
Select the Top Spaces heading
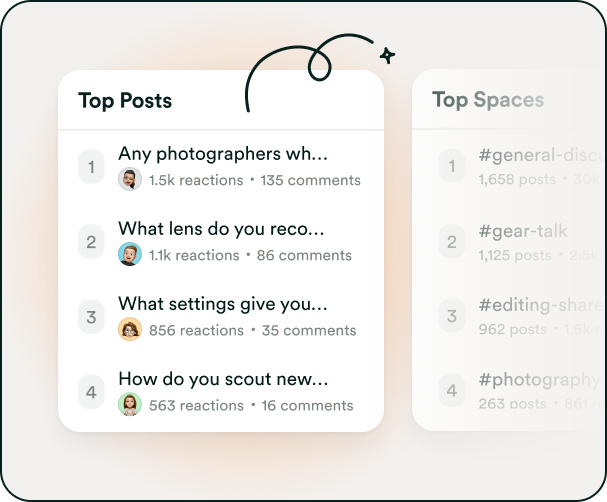coord(488,100)
